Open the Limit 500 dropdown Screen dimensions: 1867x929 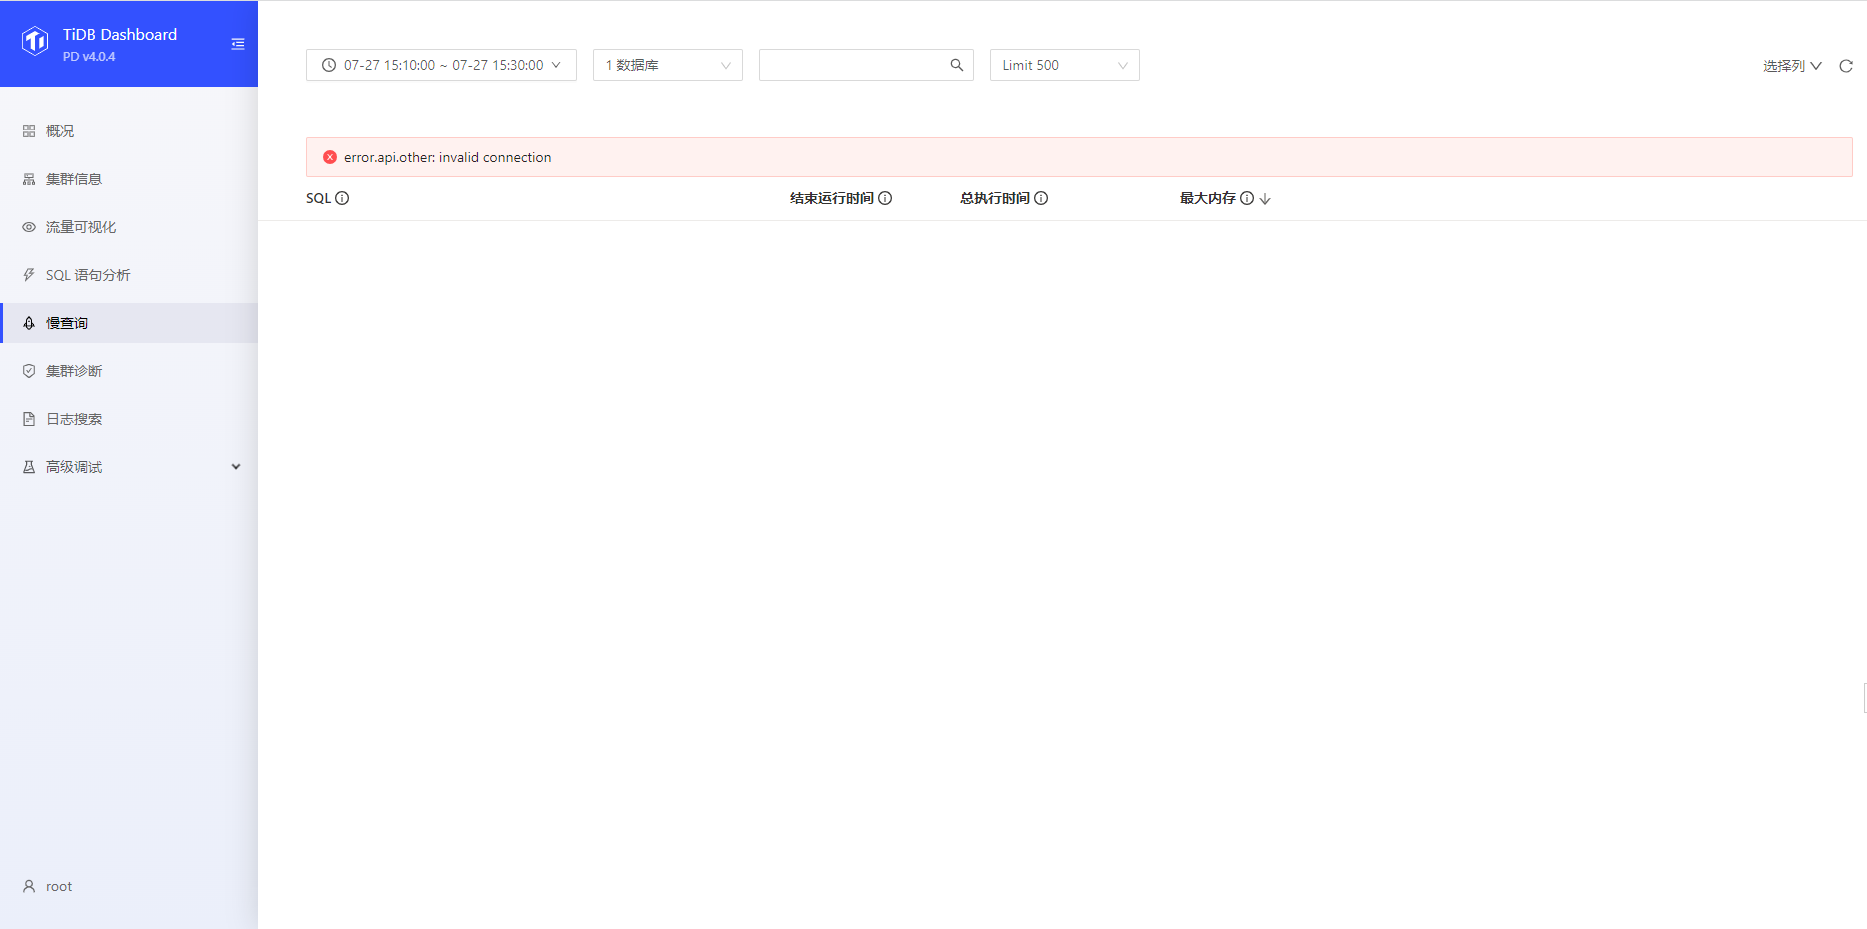tap(1065, 65)
